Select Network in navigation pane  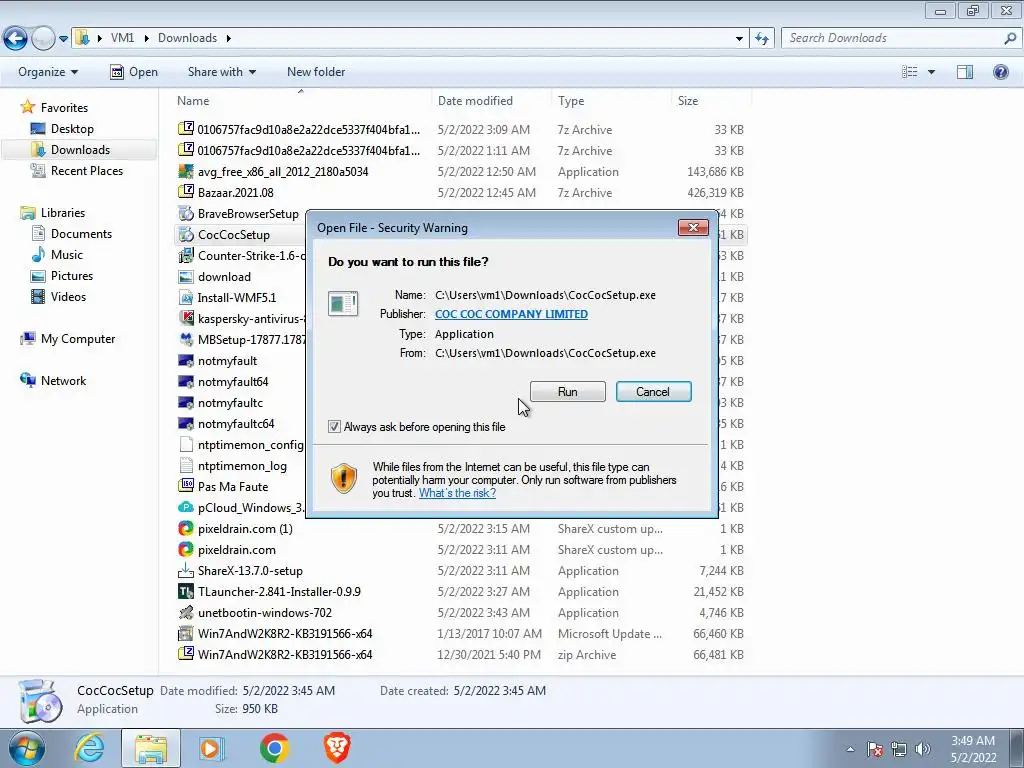pyautogui.click(x=63, y=381)
